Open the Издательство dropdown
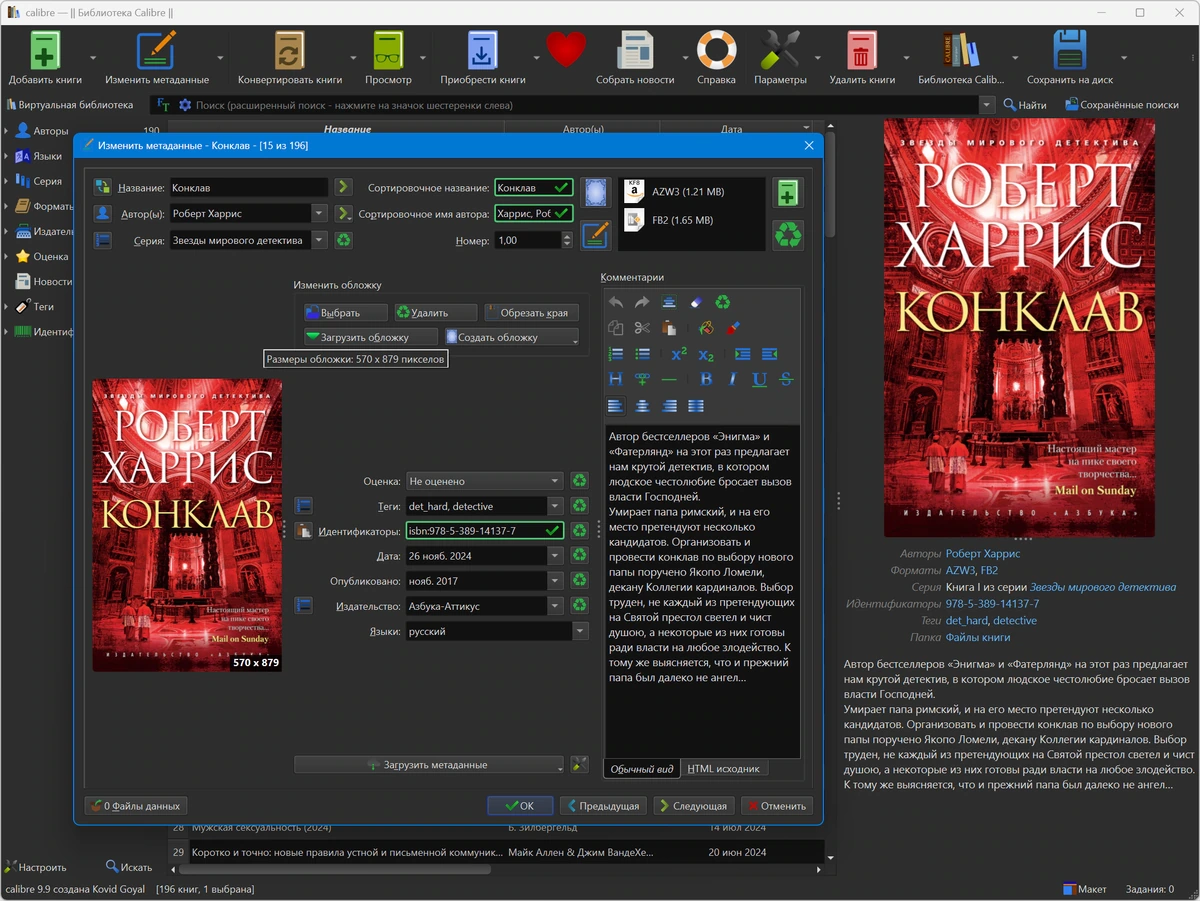Viewport: 1200px width, 901px height. tap(555, 606)
